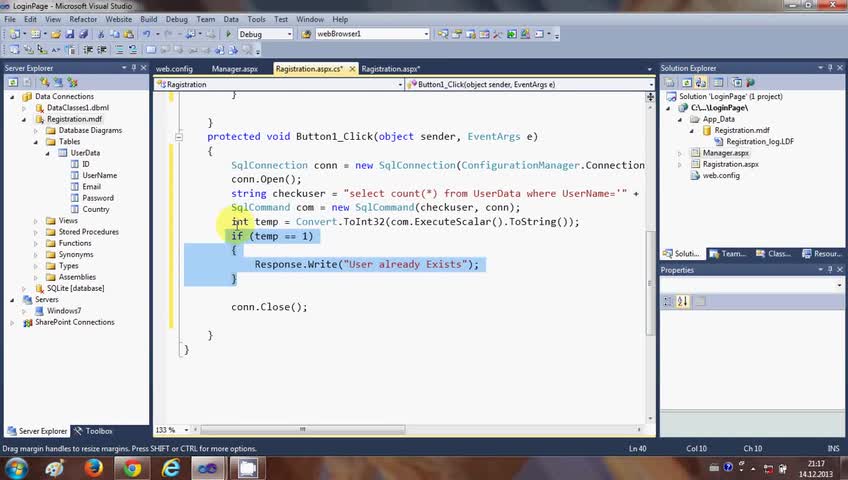Select Registration.mdf in Server Explorer
This screenshot has height=480, width=848.
pyautogui.click(x=74, y=119)
